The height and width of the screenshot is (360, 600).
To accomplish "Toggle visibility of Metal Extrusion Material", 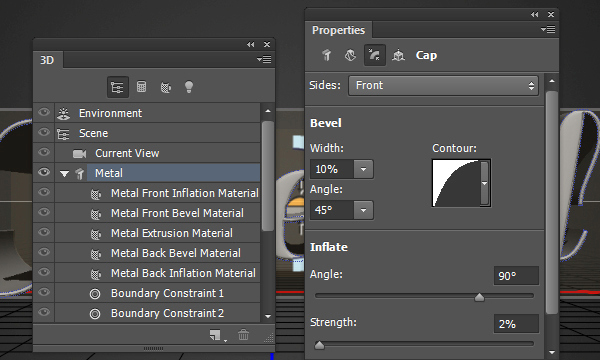I will (x=44, y=232).
